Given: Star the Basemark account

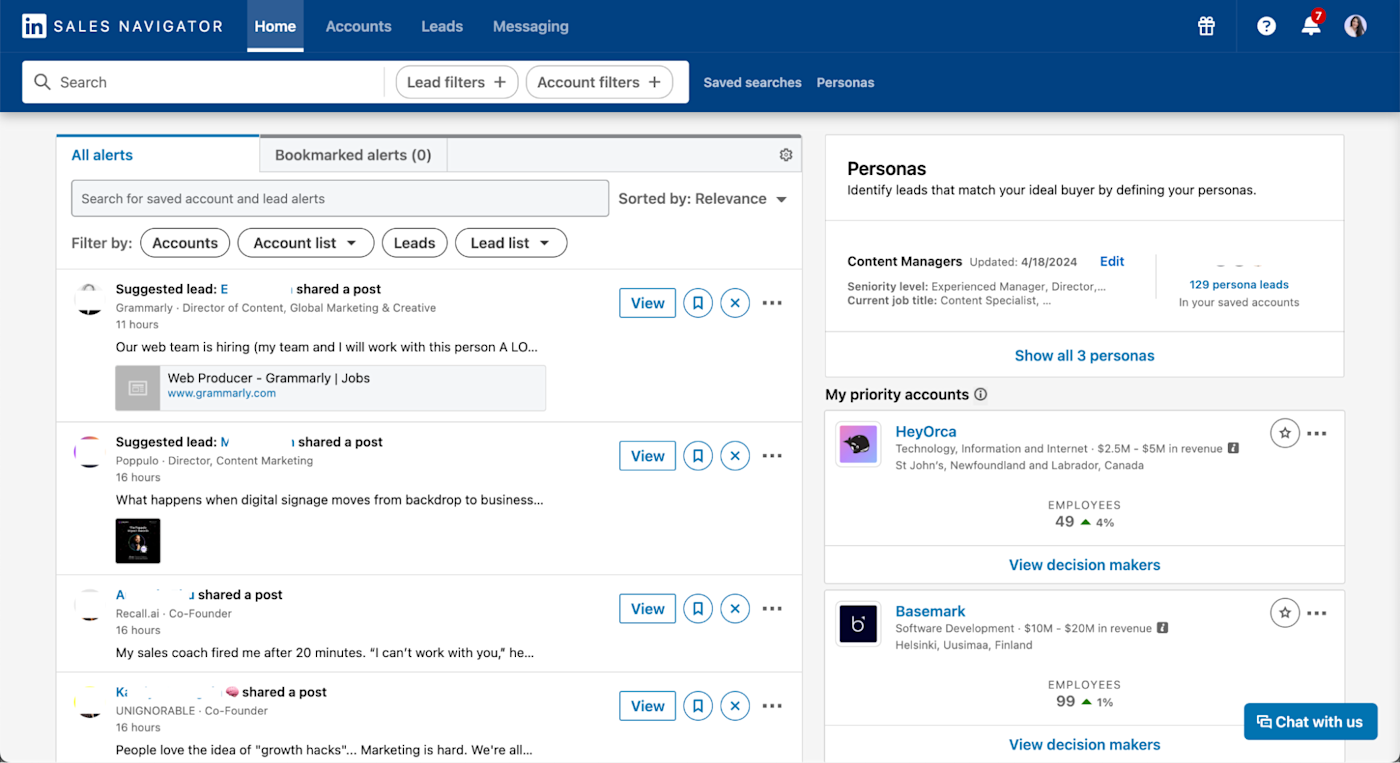Looking at the screenshot, I should tap(1285, 613).
